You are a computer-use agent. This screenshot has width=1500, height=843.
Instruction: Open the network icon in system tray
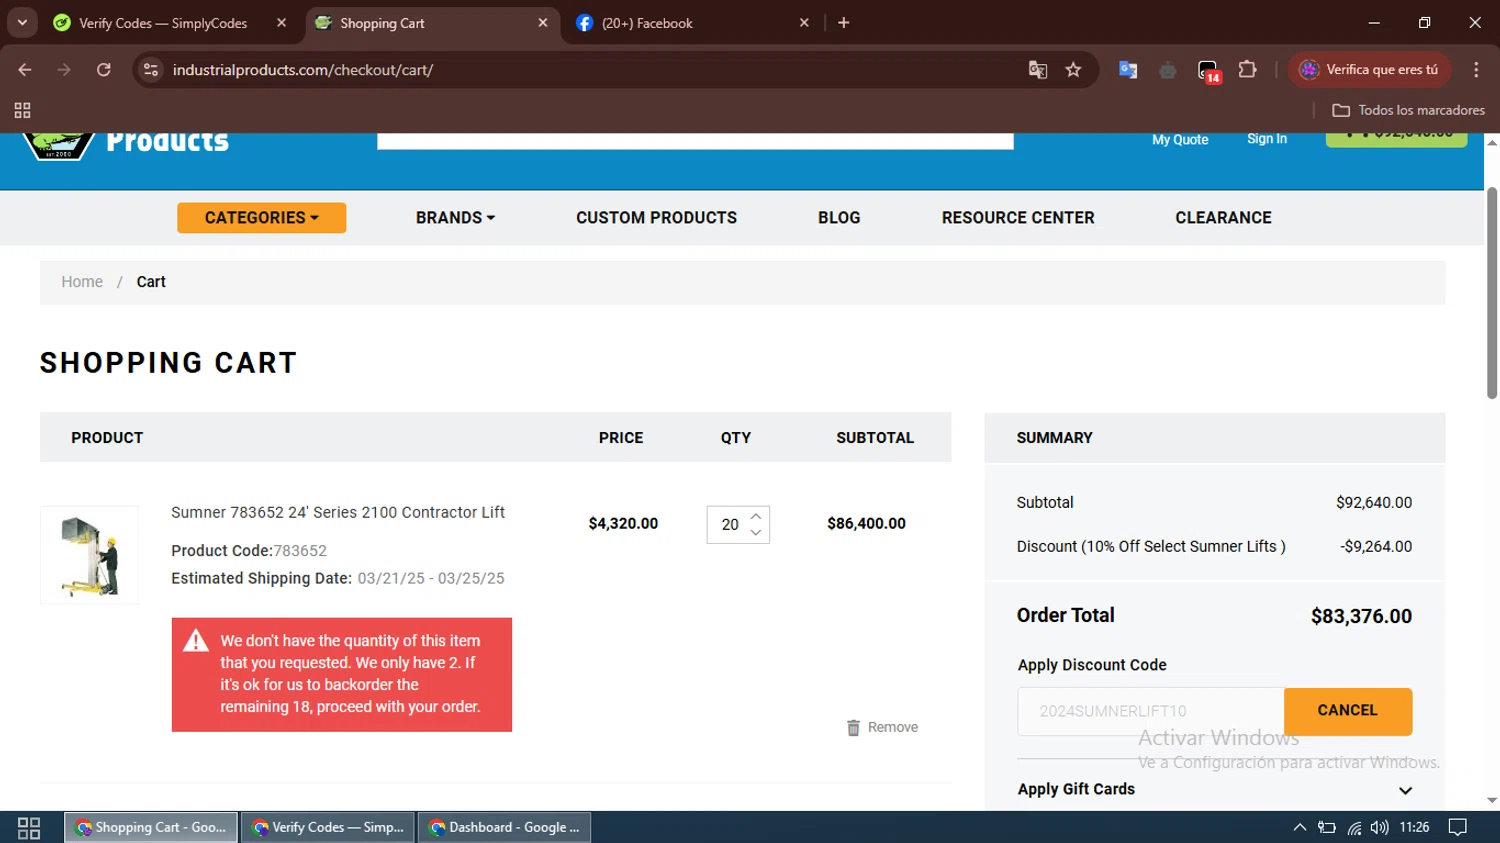pos(1354,828)
